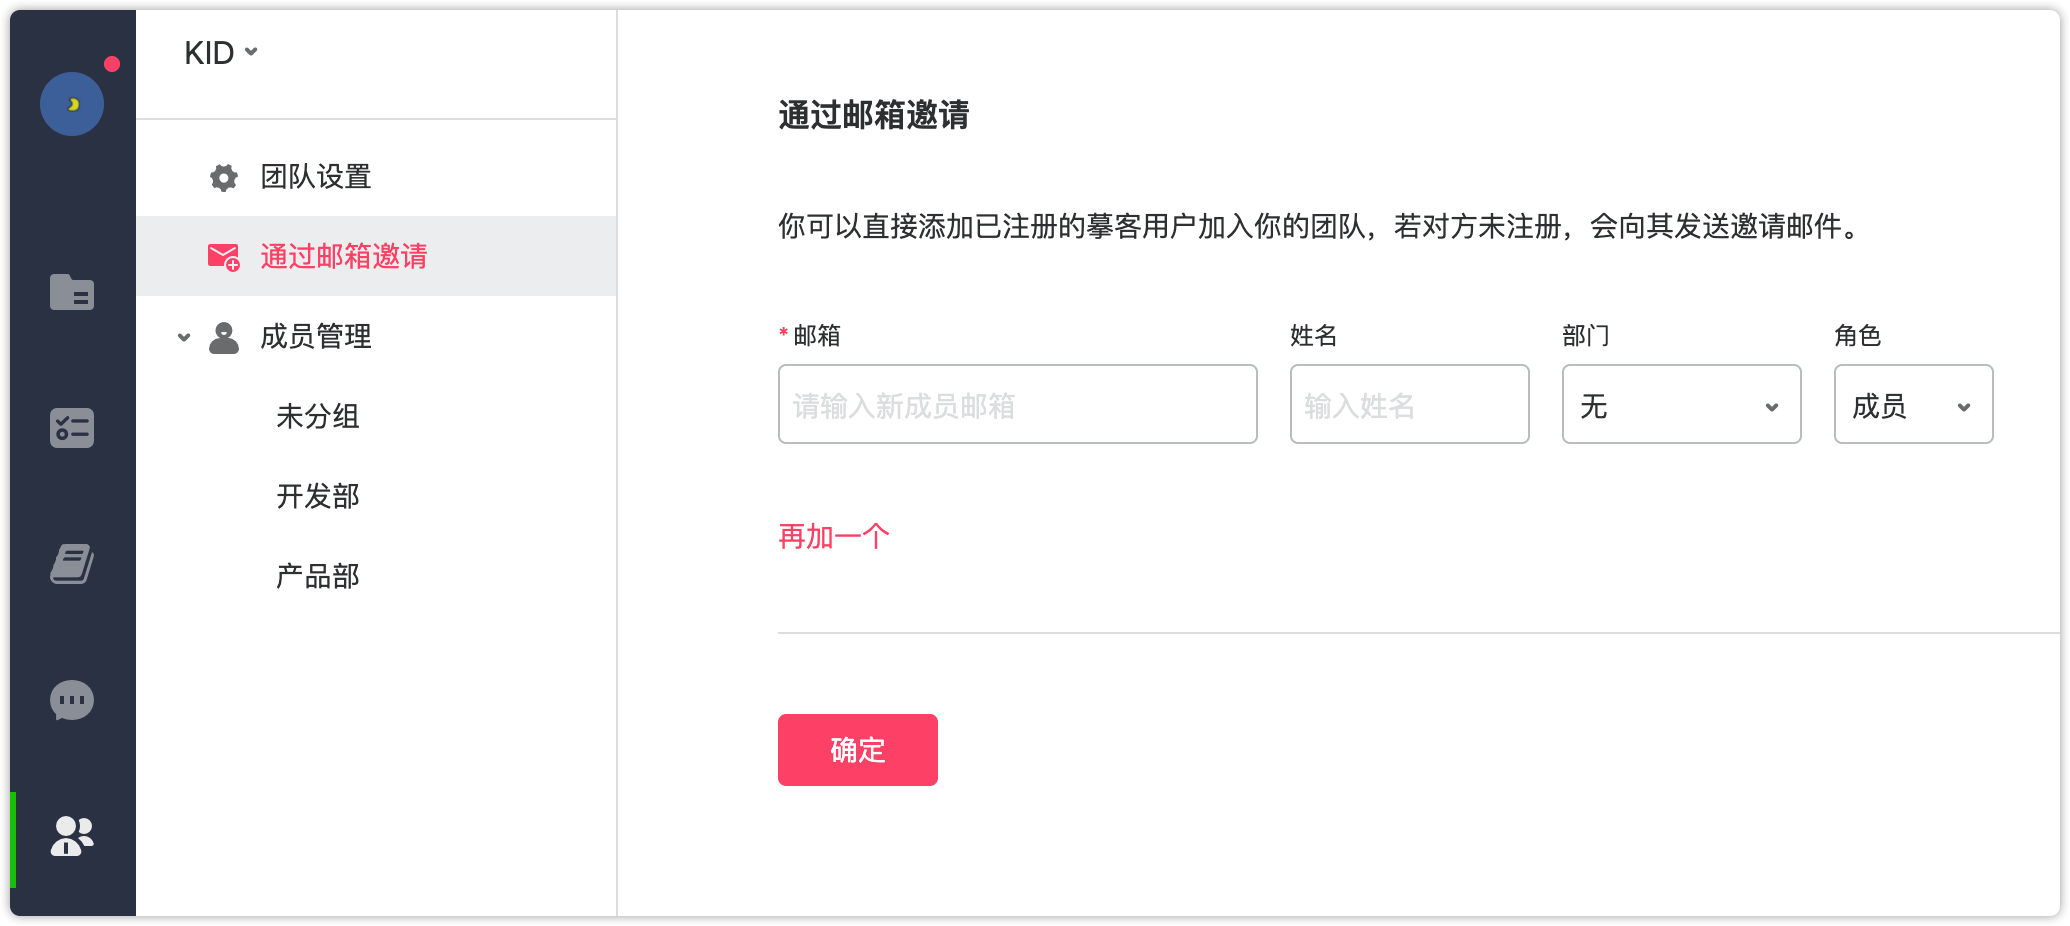Click the envelope icon for 通过邮箱邀请
The height and width of the screenshot is (926, 2070).
(x=224, y=257)
